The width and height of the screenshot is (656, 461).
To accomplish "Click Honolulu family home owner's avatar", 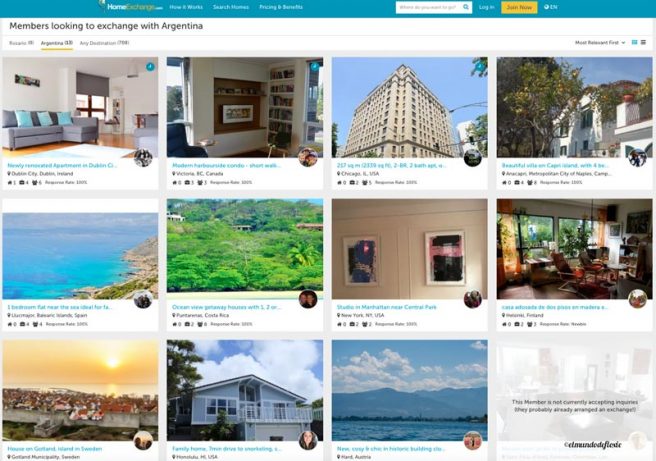I will (x=308, y=440).
